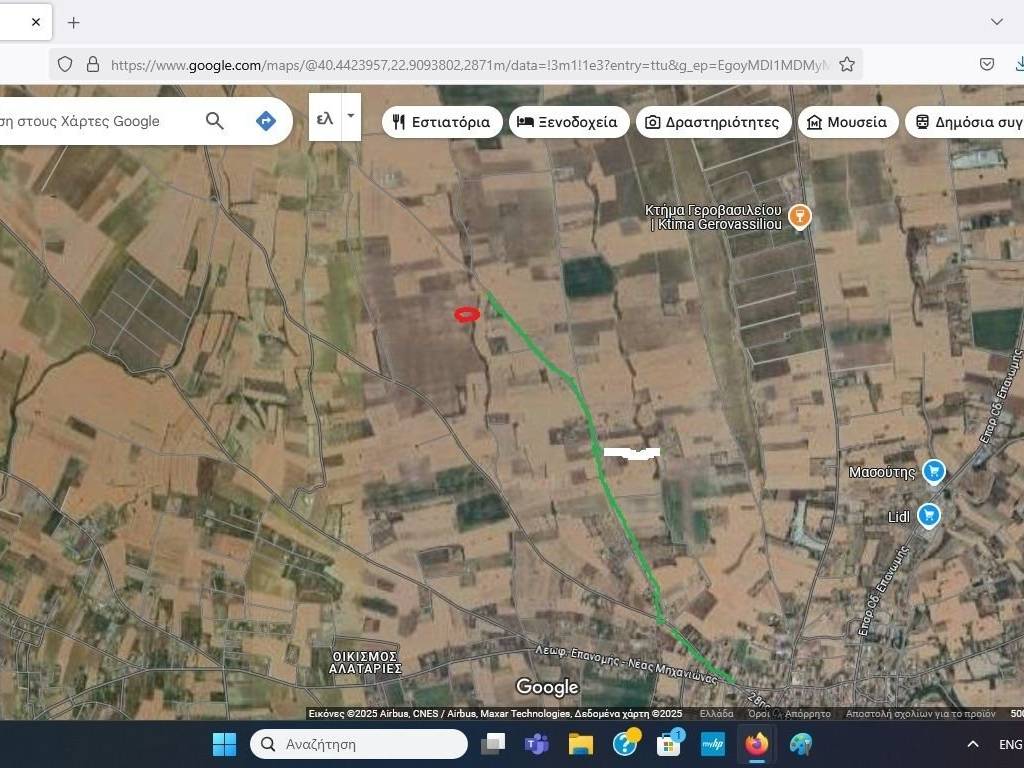Show hidden system tray icons
The image size is (1024, 768).
pos(972,744)
